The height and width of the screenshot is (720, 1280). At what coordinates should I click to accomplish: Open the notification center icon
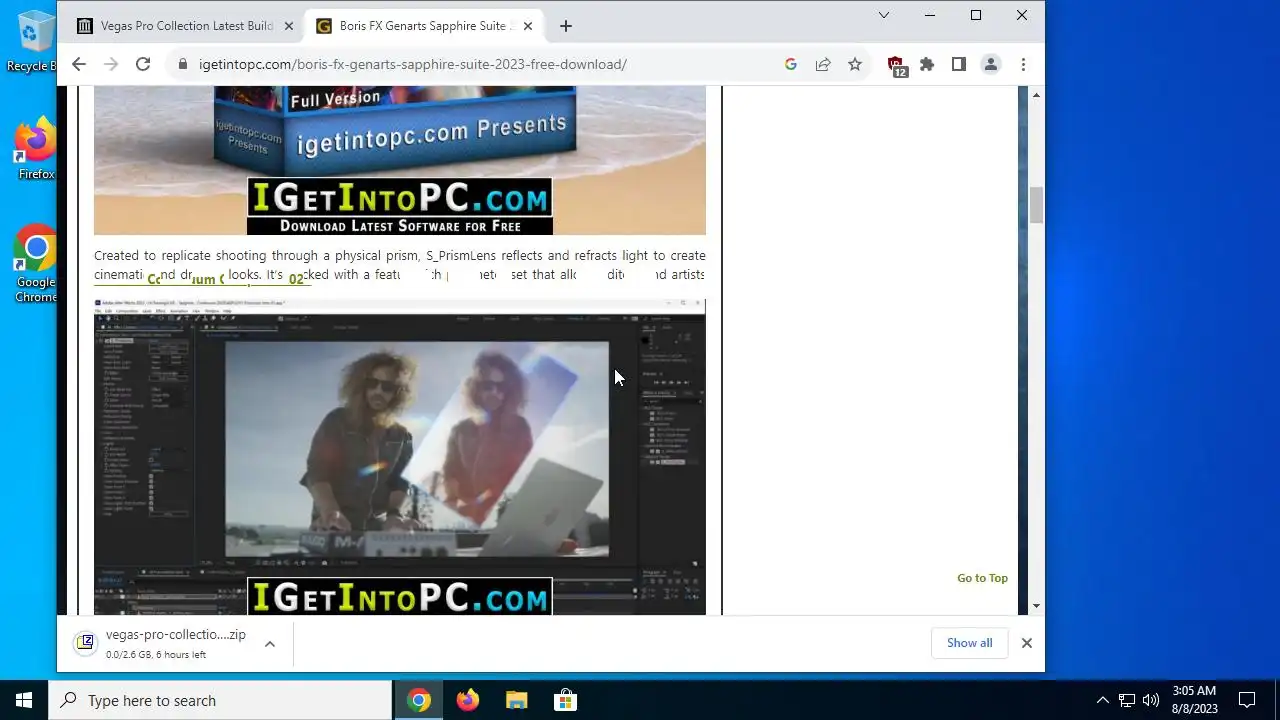pos(1247,700)
